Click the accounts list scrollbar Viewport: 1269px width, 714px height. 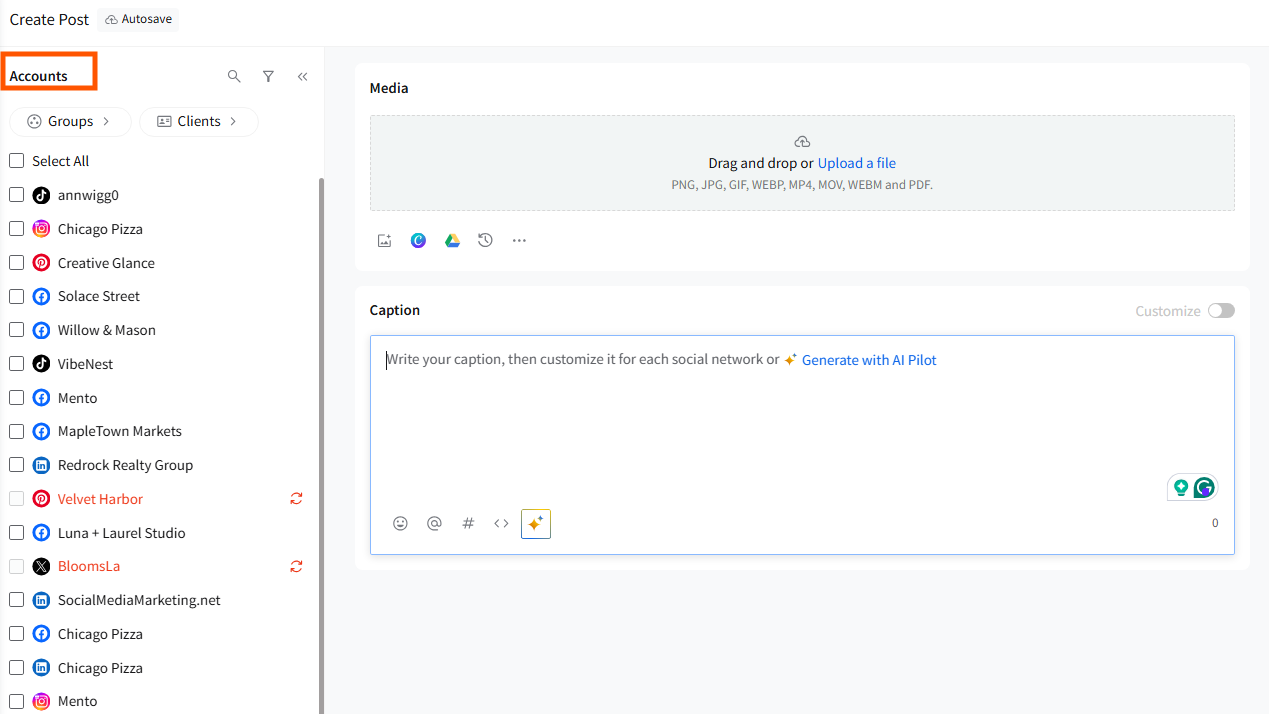[x=321, y=445]
